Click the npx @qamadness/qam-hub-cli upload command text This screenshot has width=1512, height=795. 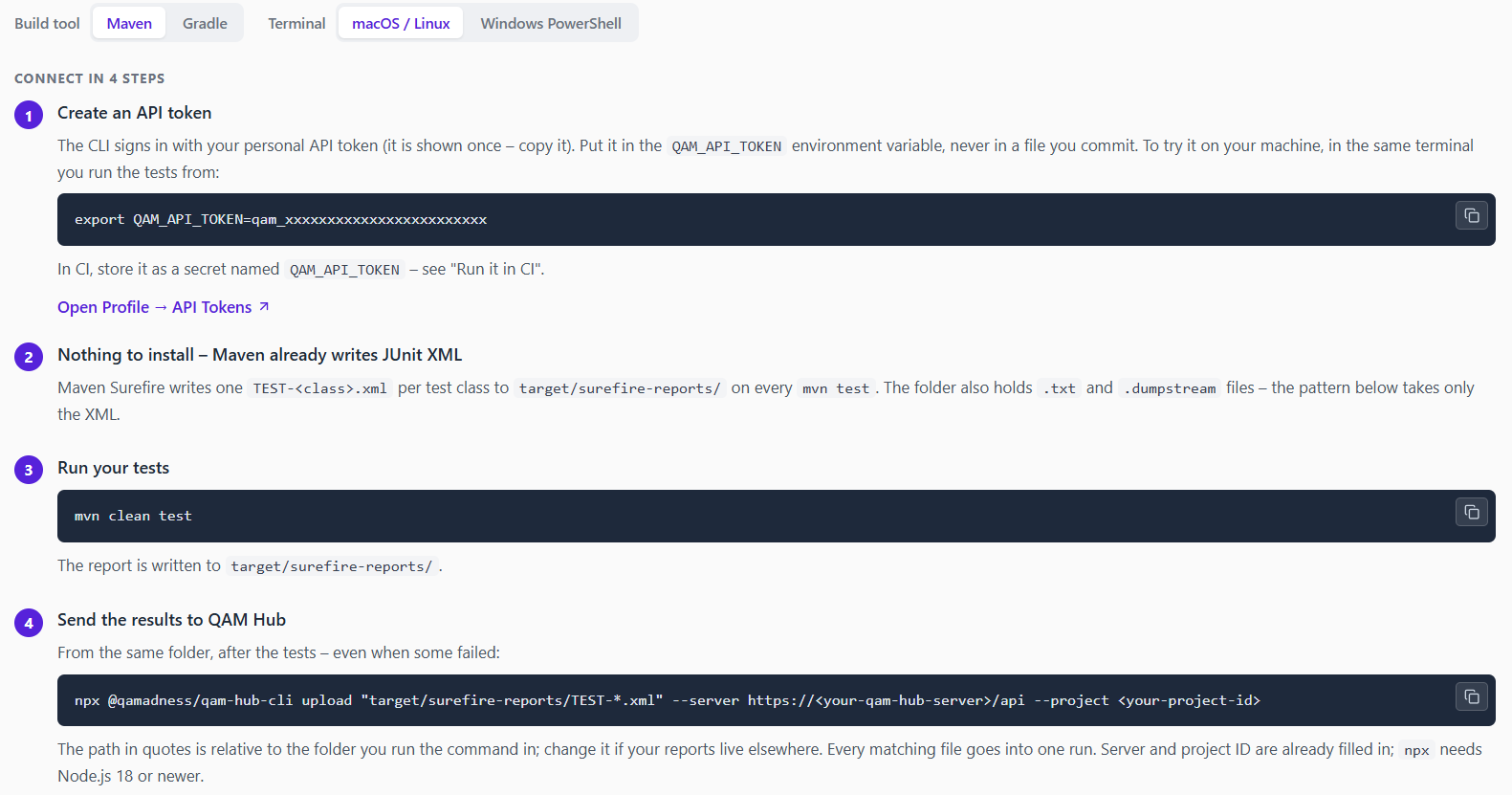coord(667,700)
